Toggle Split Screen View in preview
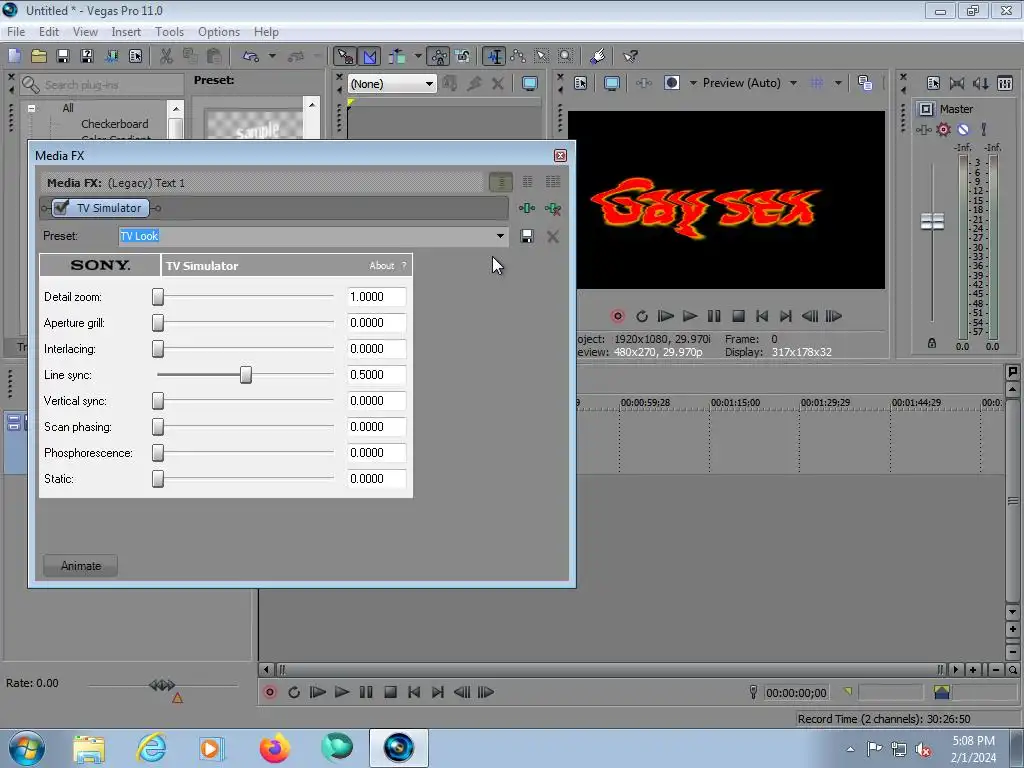The image size is (1024, 768). coord(671,82)
